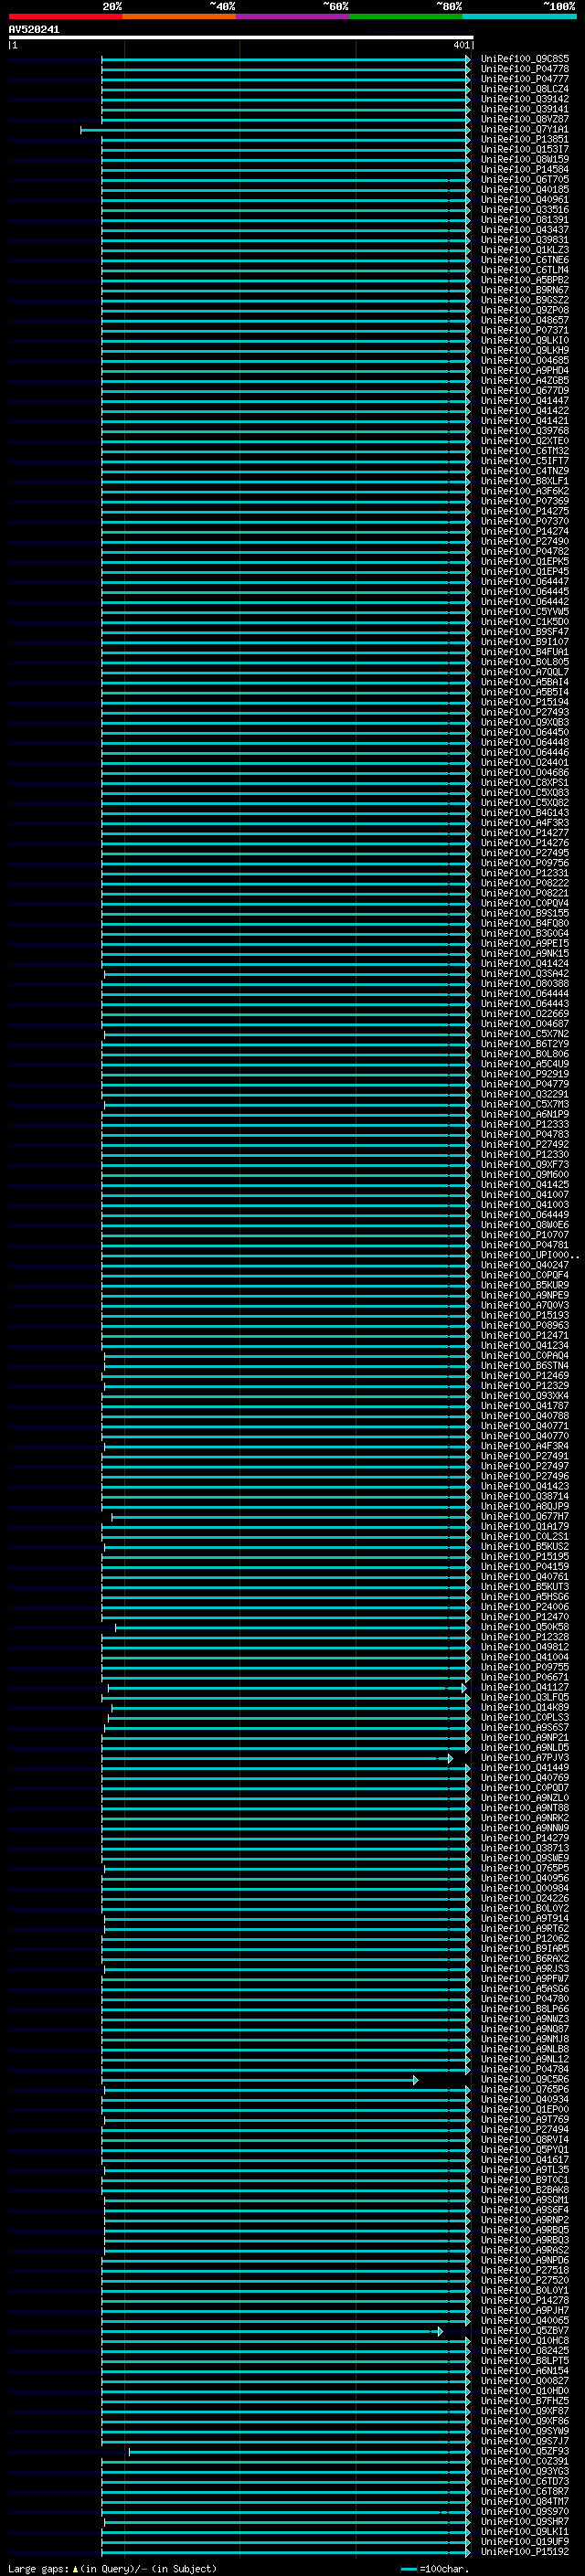
Task: Select the UniRef100_Q10HC8 entry
Action: [524, 2340]
